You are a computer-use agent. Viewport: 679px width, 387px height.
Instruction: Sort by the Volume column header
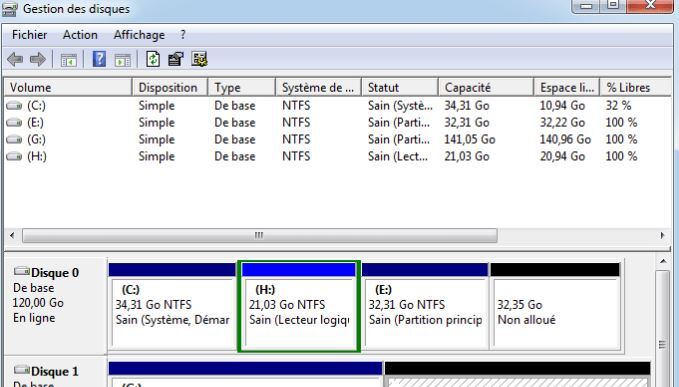click(68, 87)
